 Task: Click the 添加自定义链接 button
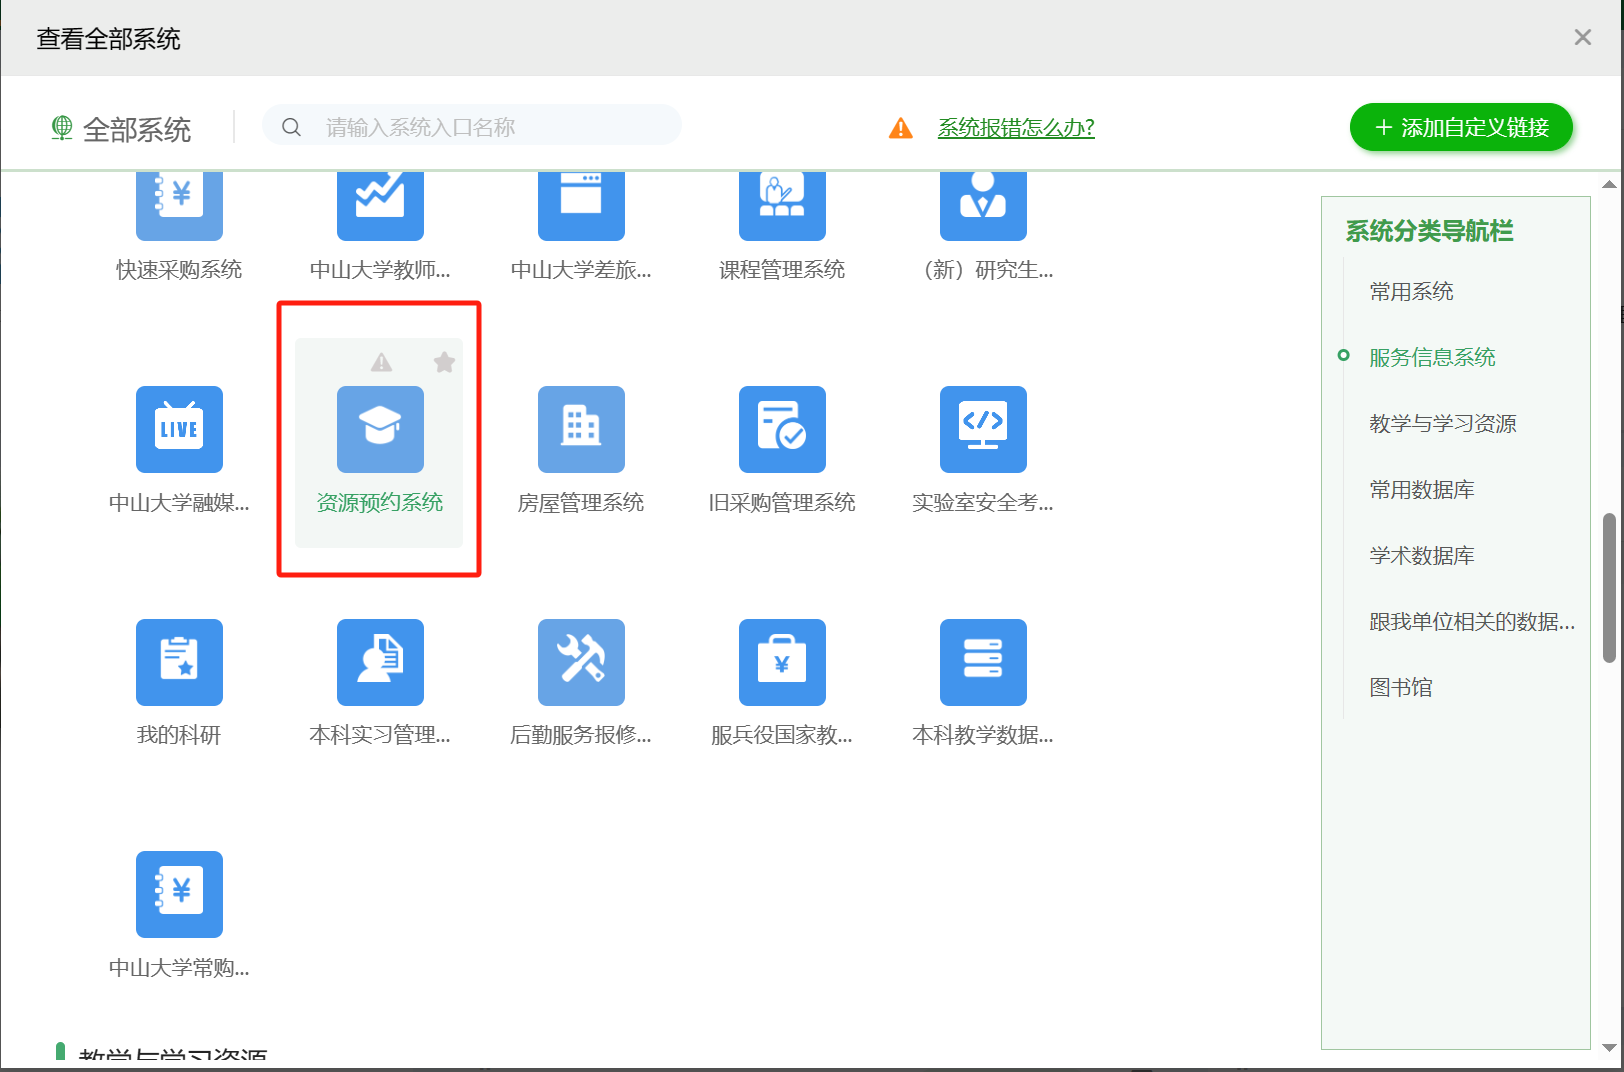1461,128
